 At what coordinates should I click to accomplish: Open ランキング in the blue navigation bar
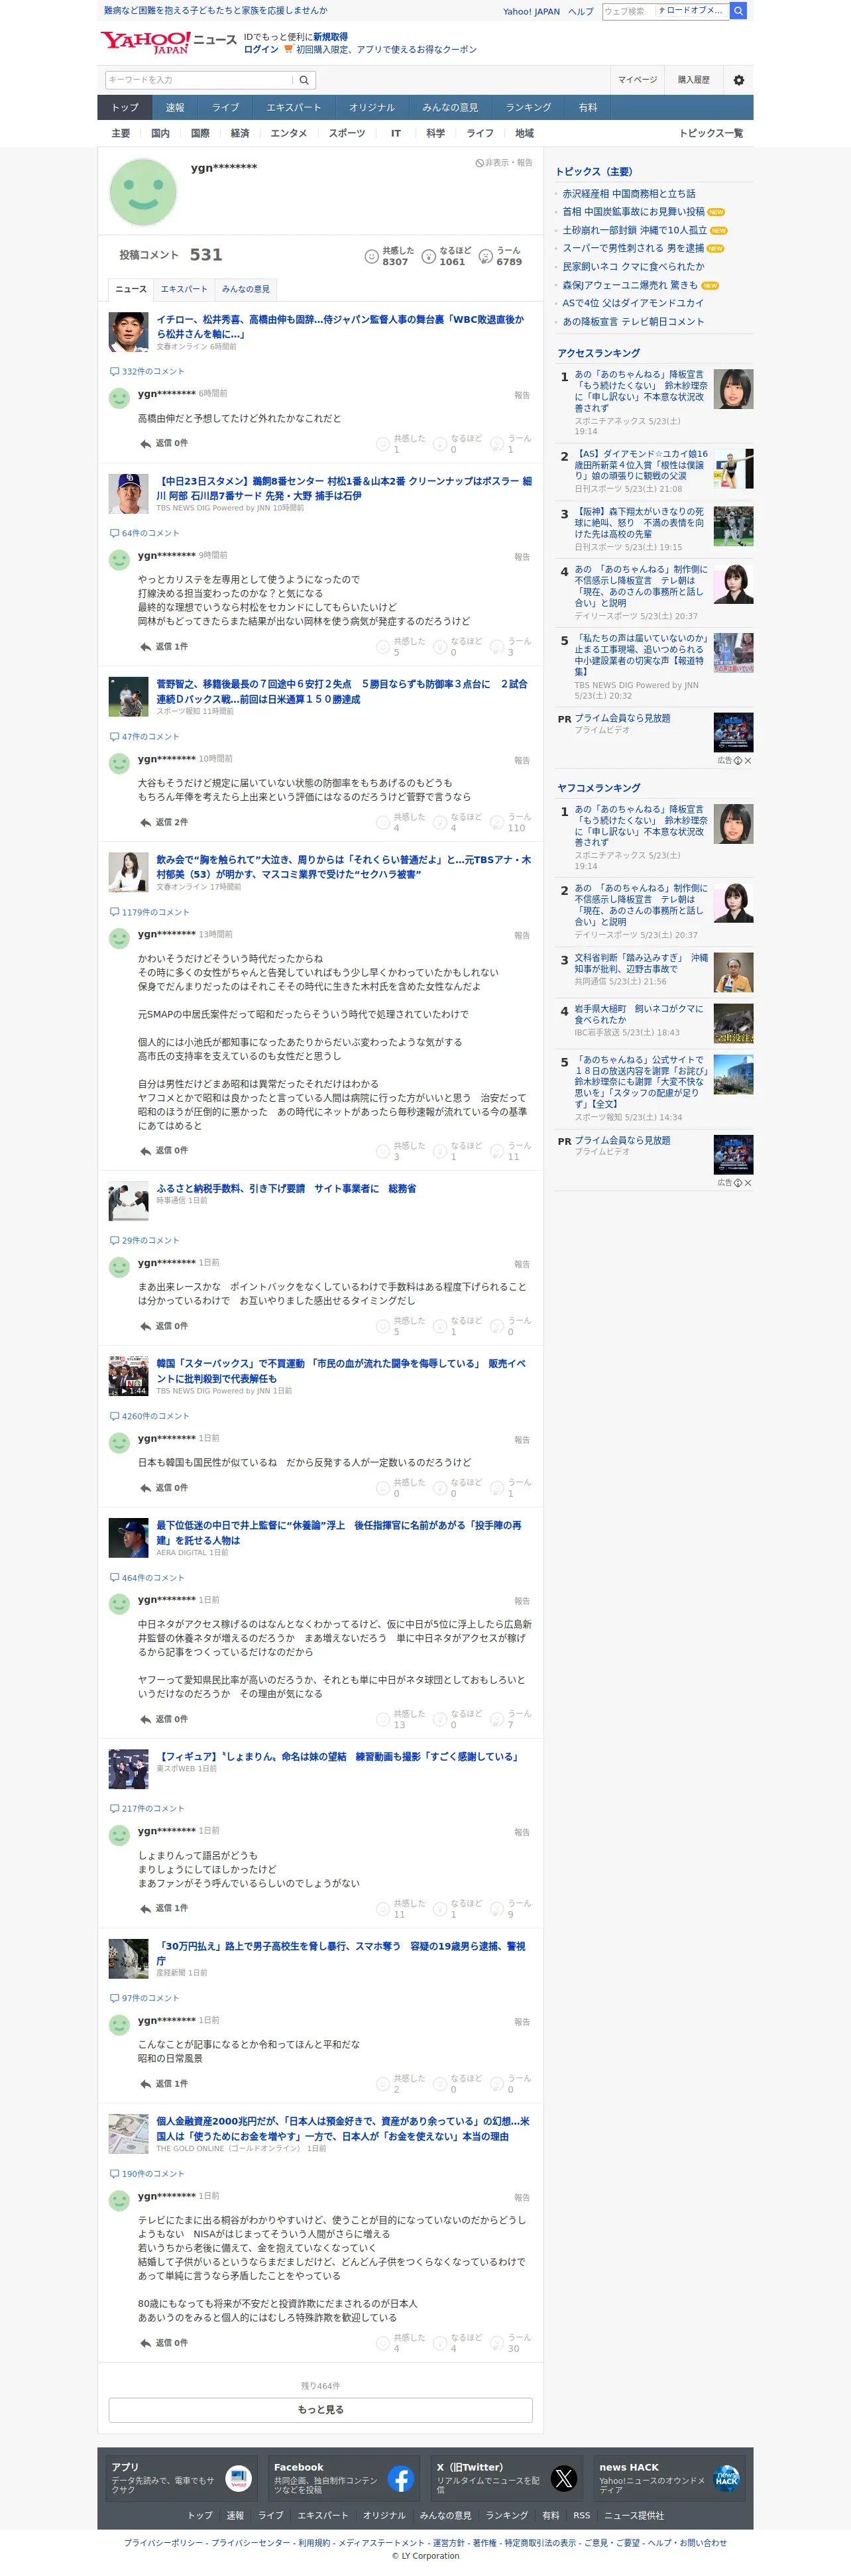[528, 108]
